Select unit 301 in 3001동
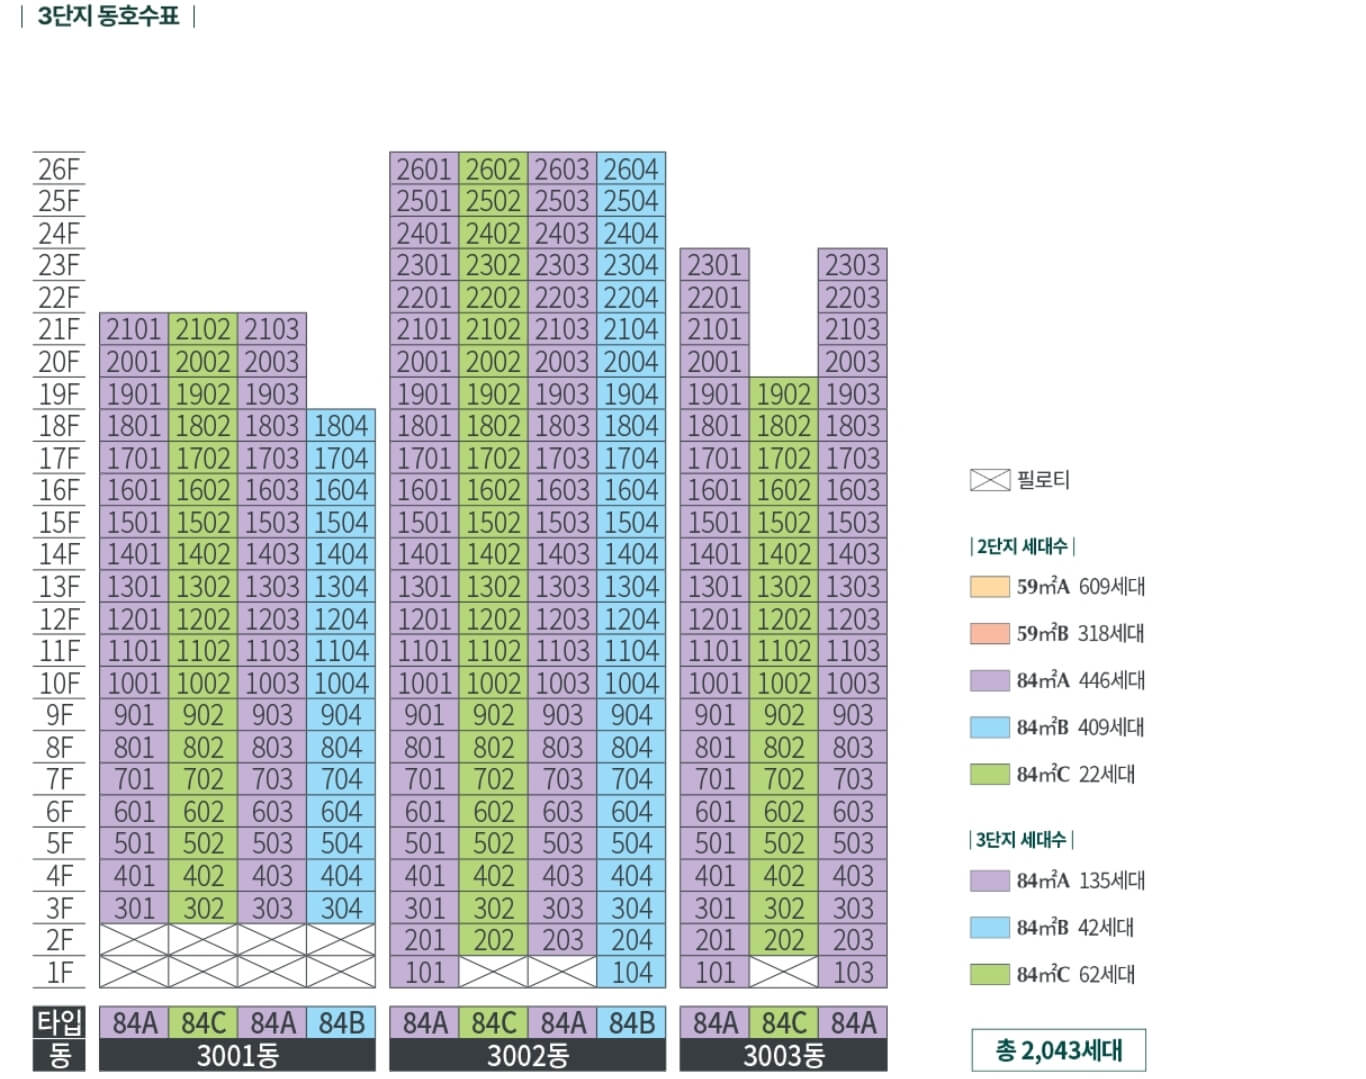The width and height of the screenshot is (1366, 1079). click(134, 908)
